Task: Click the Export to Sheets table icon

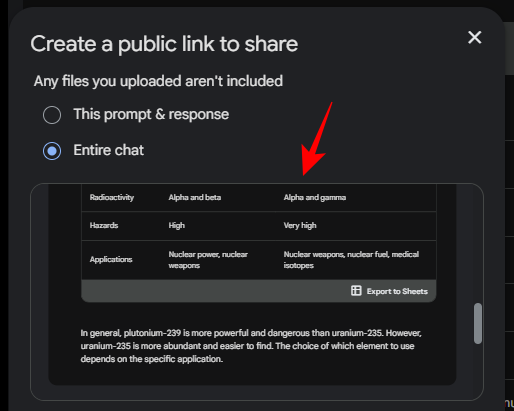Action: [356, 291]
